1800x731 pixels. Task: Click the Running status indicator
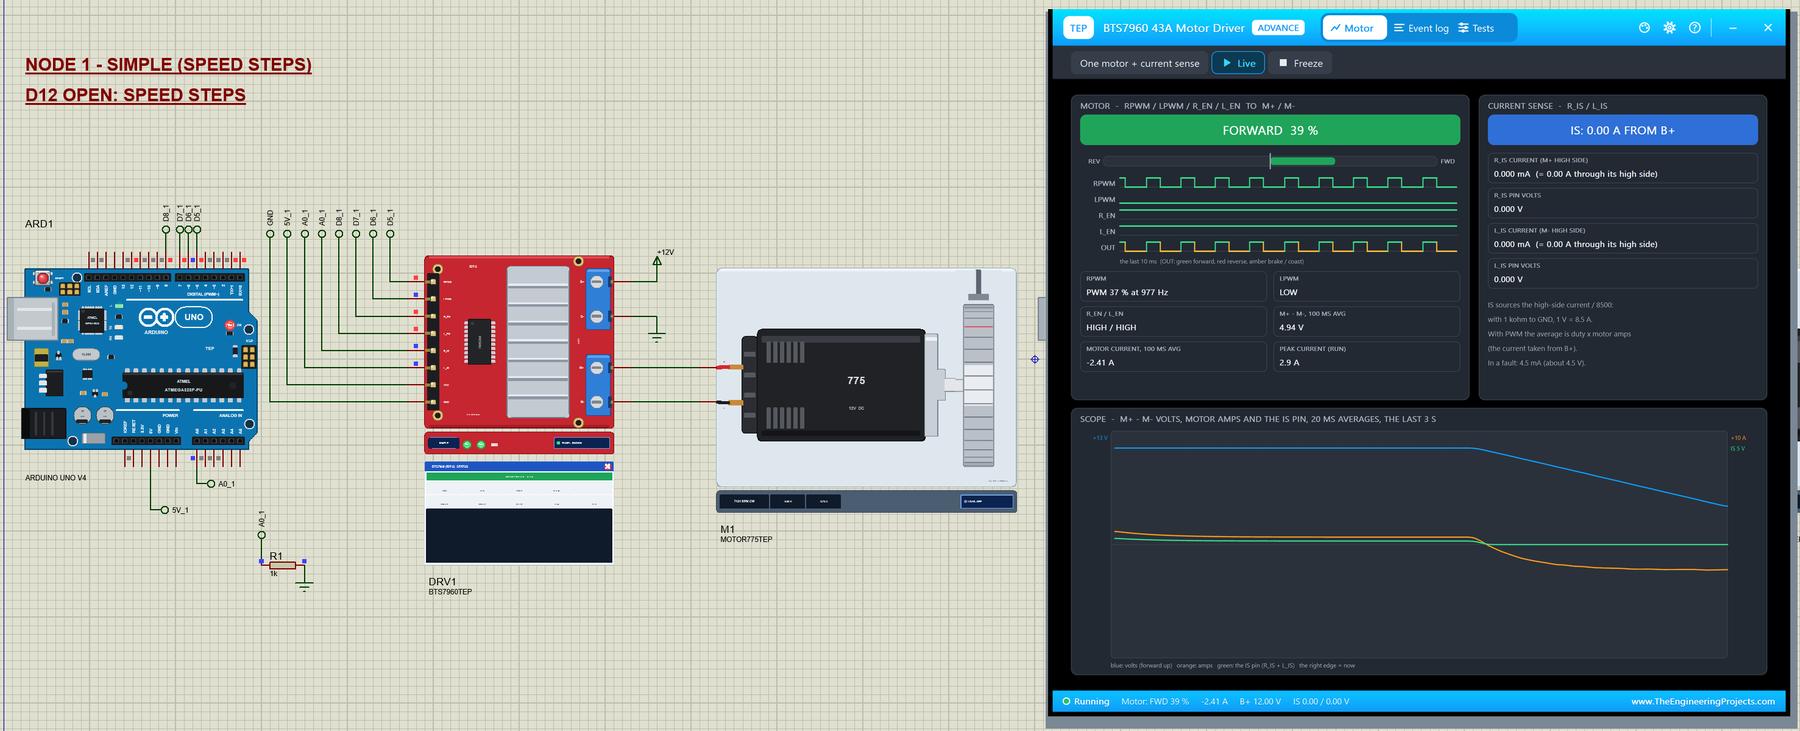tap(1086, 701)
